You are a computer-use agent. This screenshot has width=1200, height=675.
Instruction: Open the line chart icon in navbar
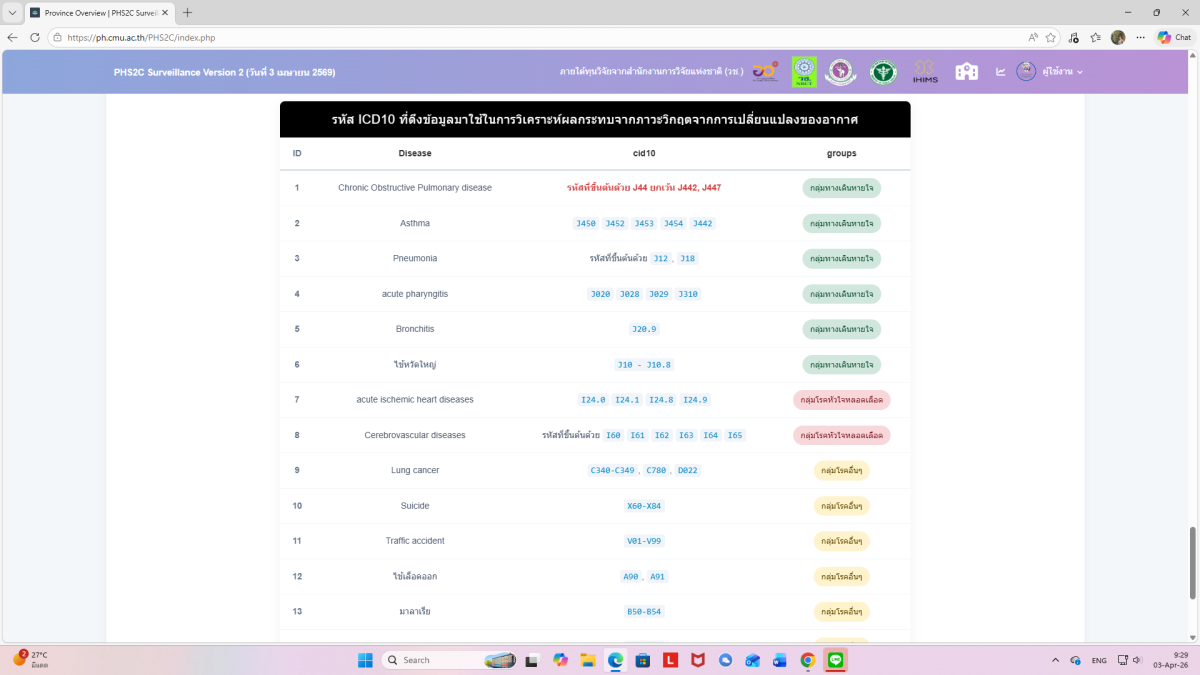1000,72
